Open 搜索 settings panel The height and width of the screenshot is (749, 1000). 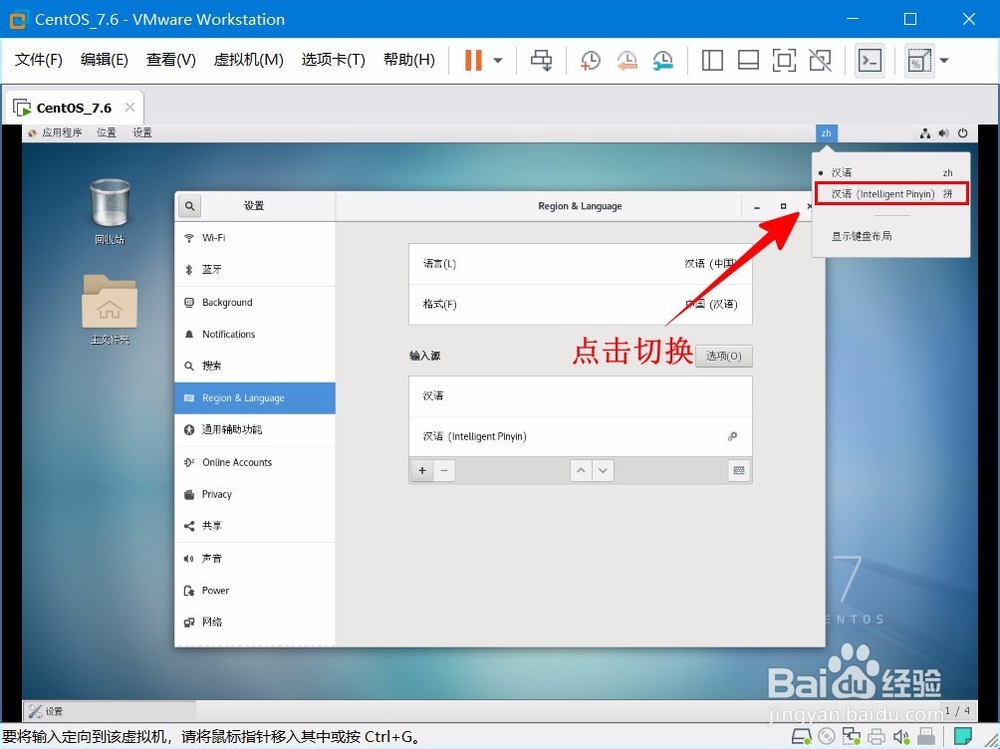tap(255, 366)
